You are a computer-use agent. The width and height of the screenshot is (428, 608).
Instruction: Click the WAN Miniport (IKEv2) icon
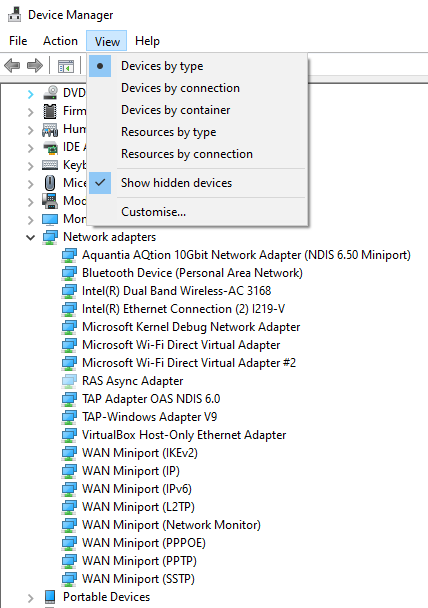pyautogui.click(x=69, y=453)
